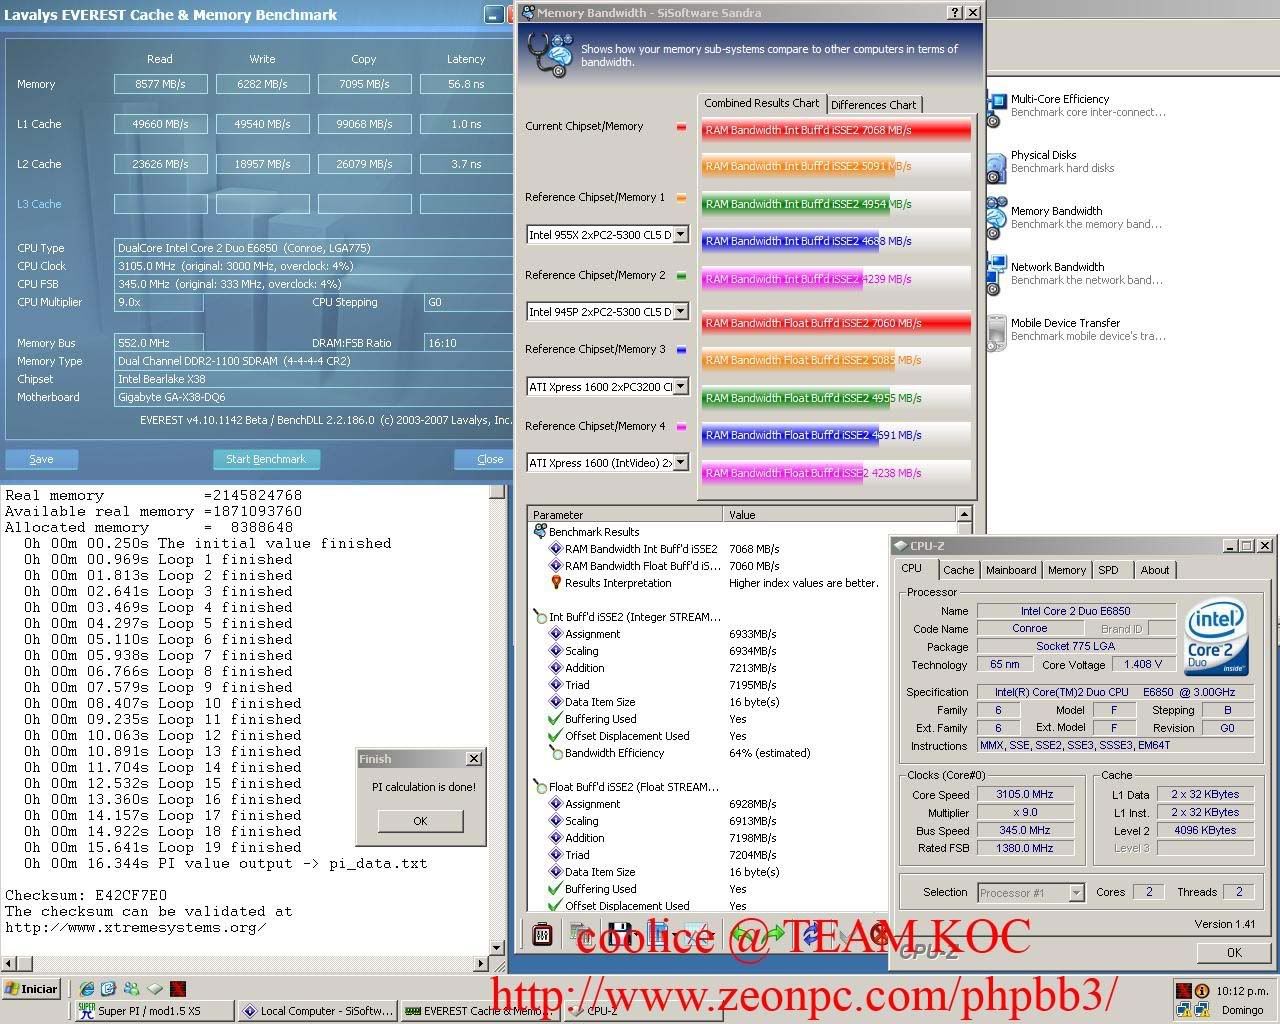
Task: Click the green forward arrow in Sandra toolbar
Action: pos(774,935)
